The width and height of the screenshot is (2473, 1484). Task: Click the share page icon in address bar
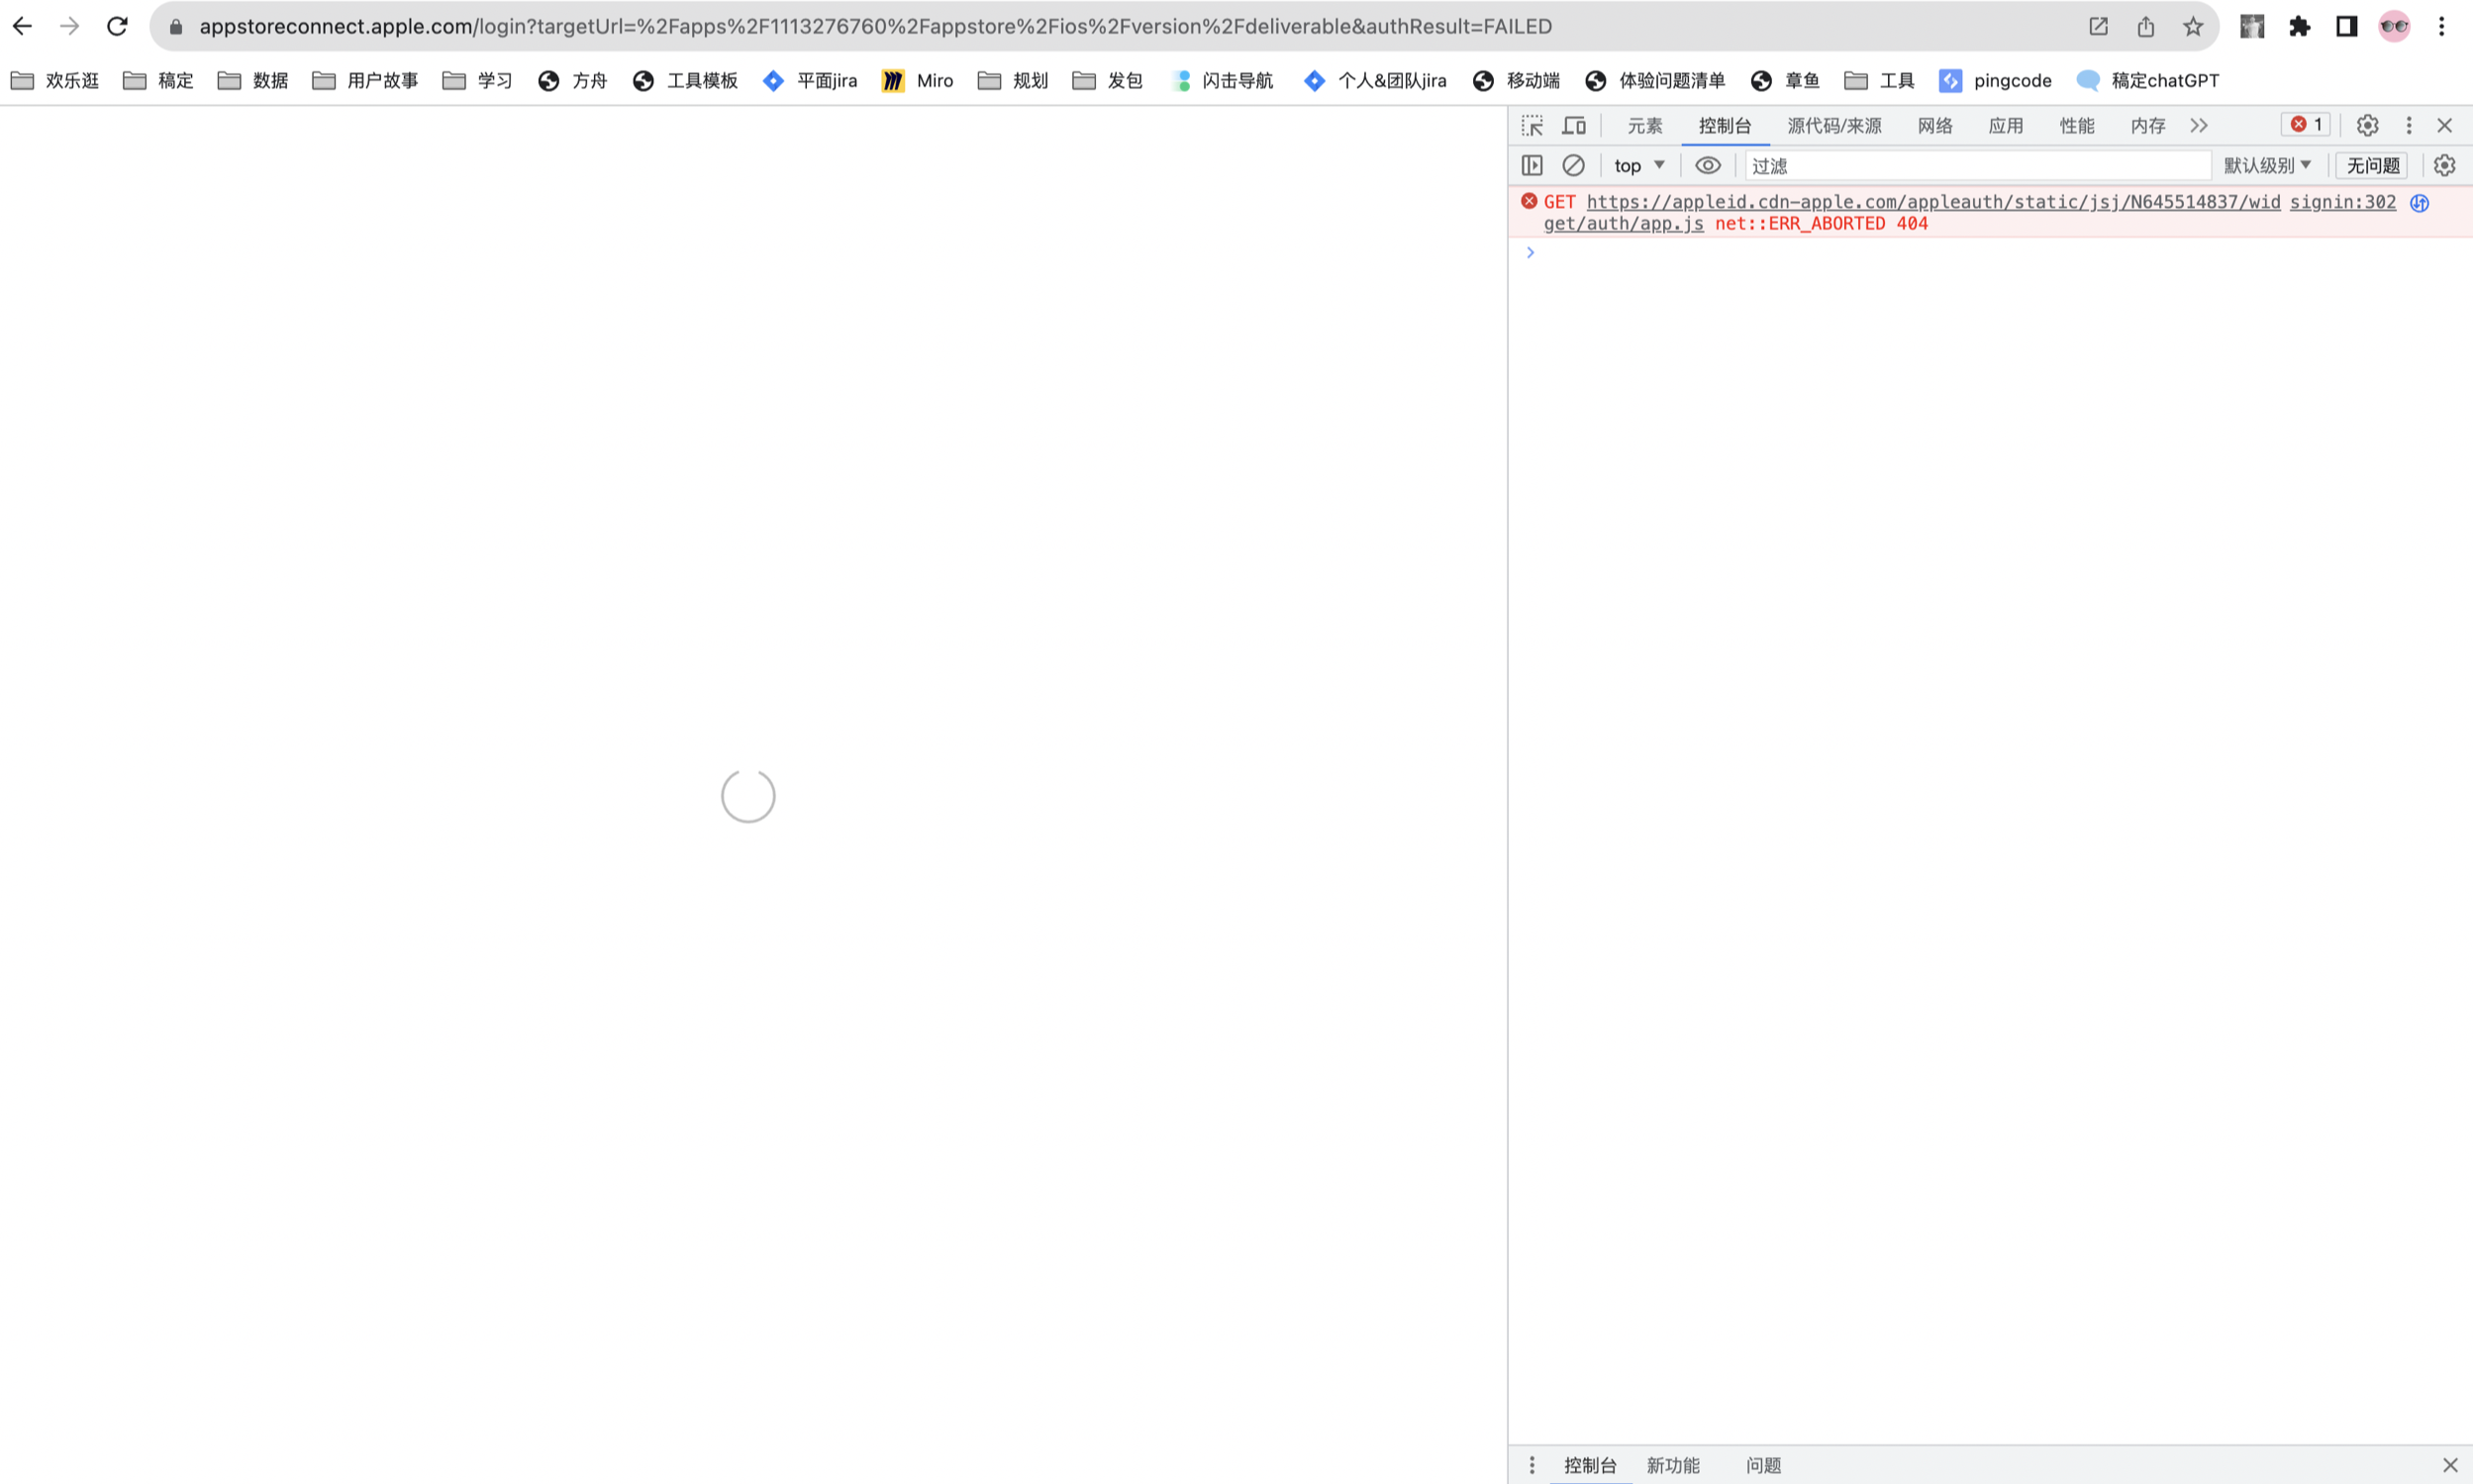point(2145,27)
